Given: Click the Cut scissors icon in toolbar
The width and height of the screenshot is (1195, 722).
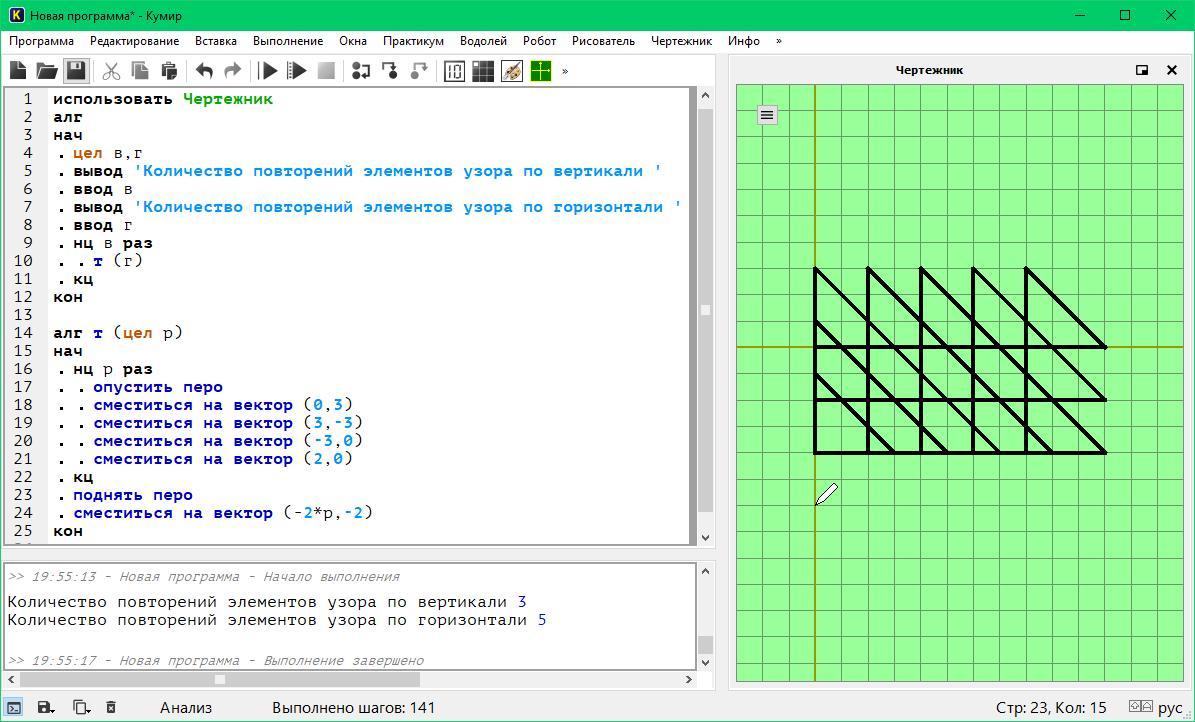Looking at the screenshot, I should tap(111, 71).
